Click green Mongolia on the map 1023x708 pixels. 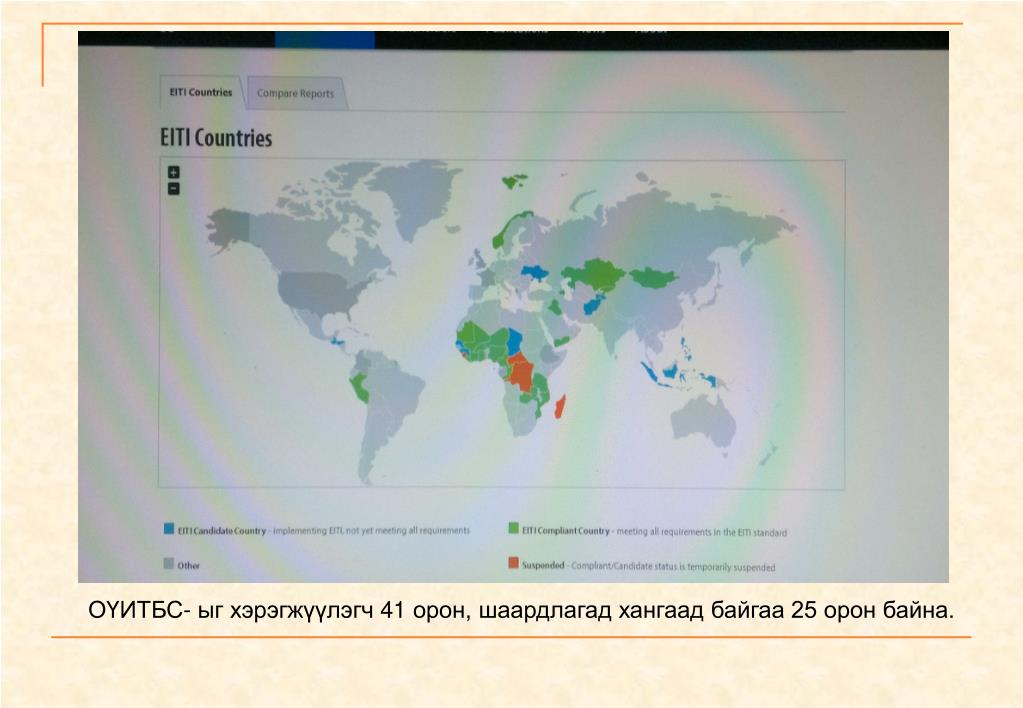[653, 277]
